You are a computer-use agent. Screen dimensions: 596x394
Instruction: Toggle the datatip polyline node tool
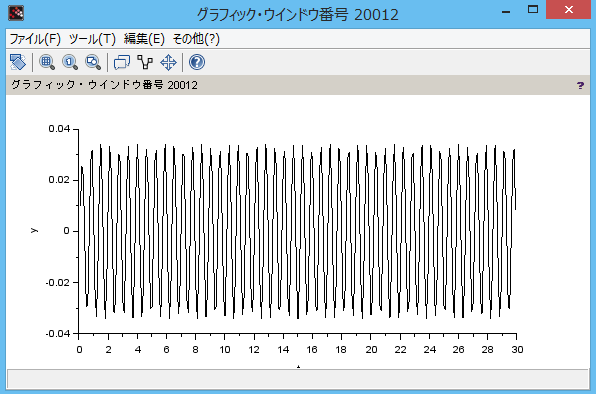point(145,62)
